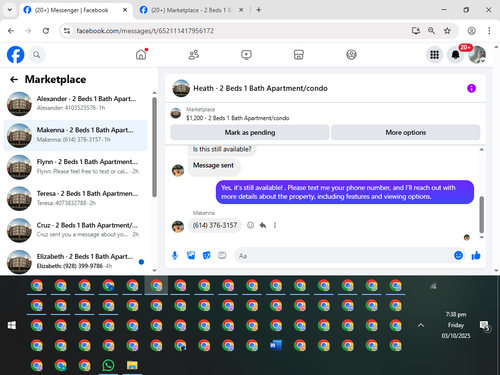The height and width of the screenshot is (375, 500).
Task: Record a voice clip with microphone icon
Action: pos(175,256)
